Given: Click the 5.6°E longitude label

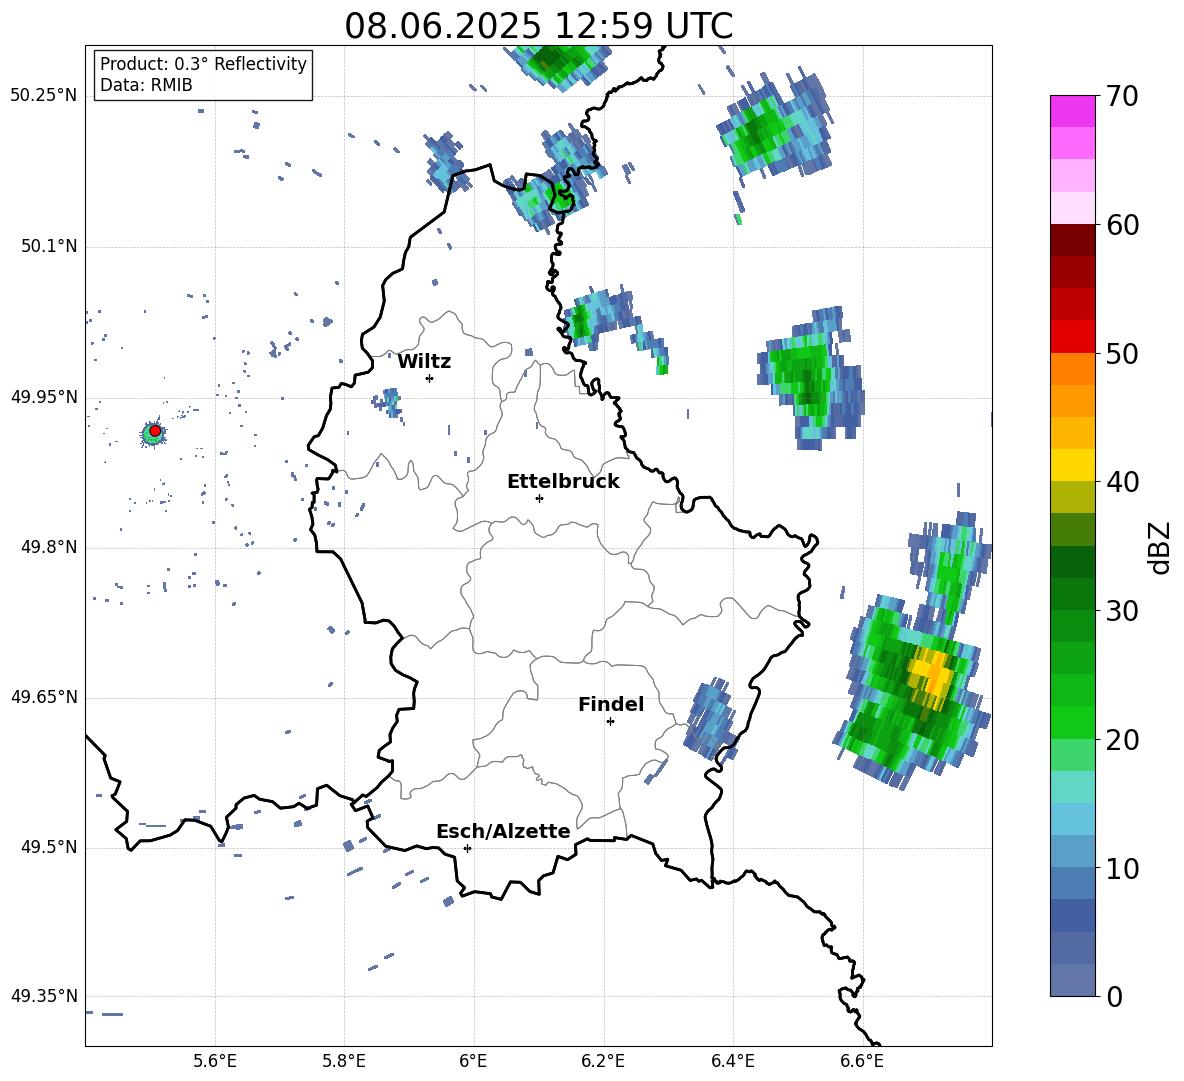Looking at the screenshot, I should [x=215, y=1061].
